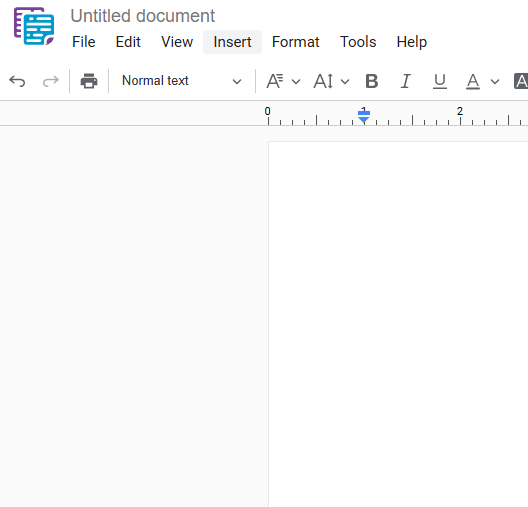Click the font size icon
This screenshot has height=507, width=528.
coord(323,81)
